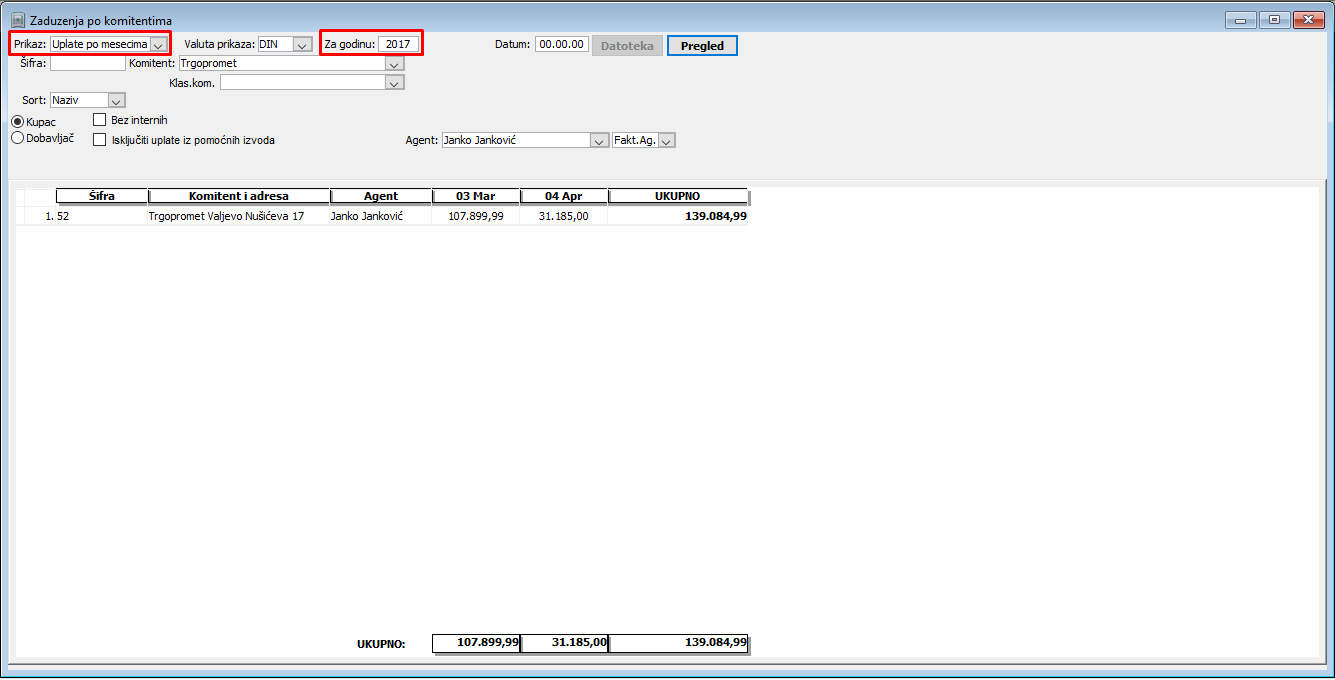Close the Zaduzenja po komitentima window
The width and height of the screenshot is (1335, 680).
pos(1308,20)
